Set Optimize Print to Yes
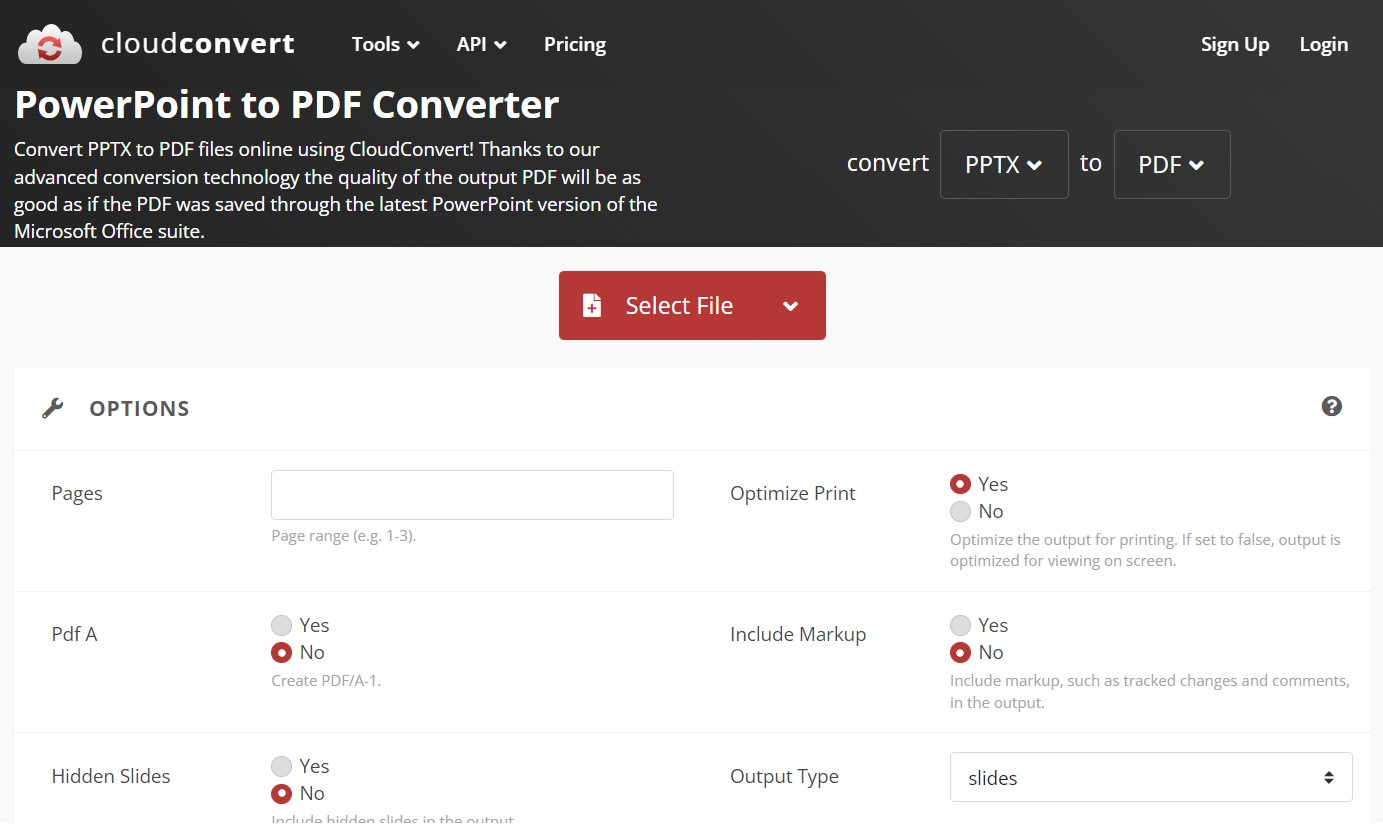The image size is (1383, 827). click(x=960, y=484)
